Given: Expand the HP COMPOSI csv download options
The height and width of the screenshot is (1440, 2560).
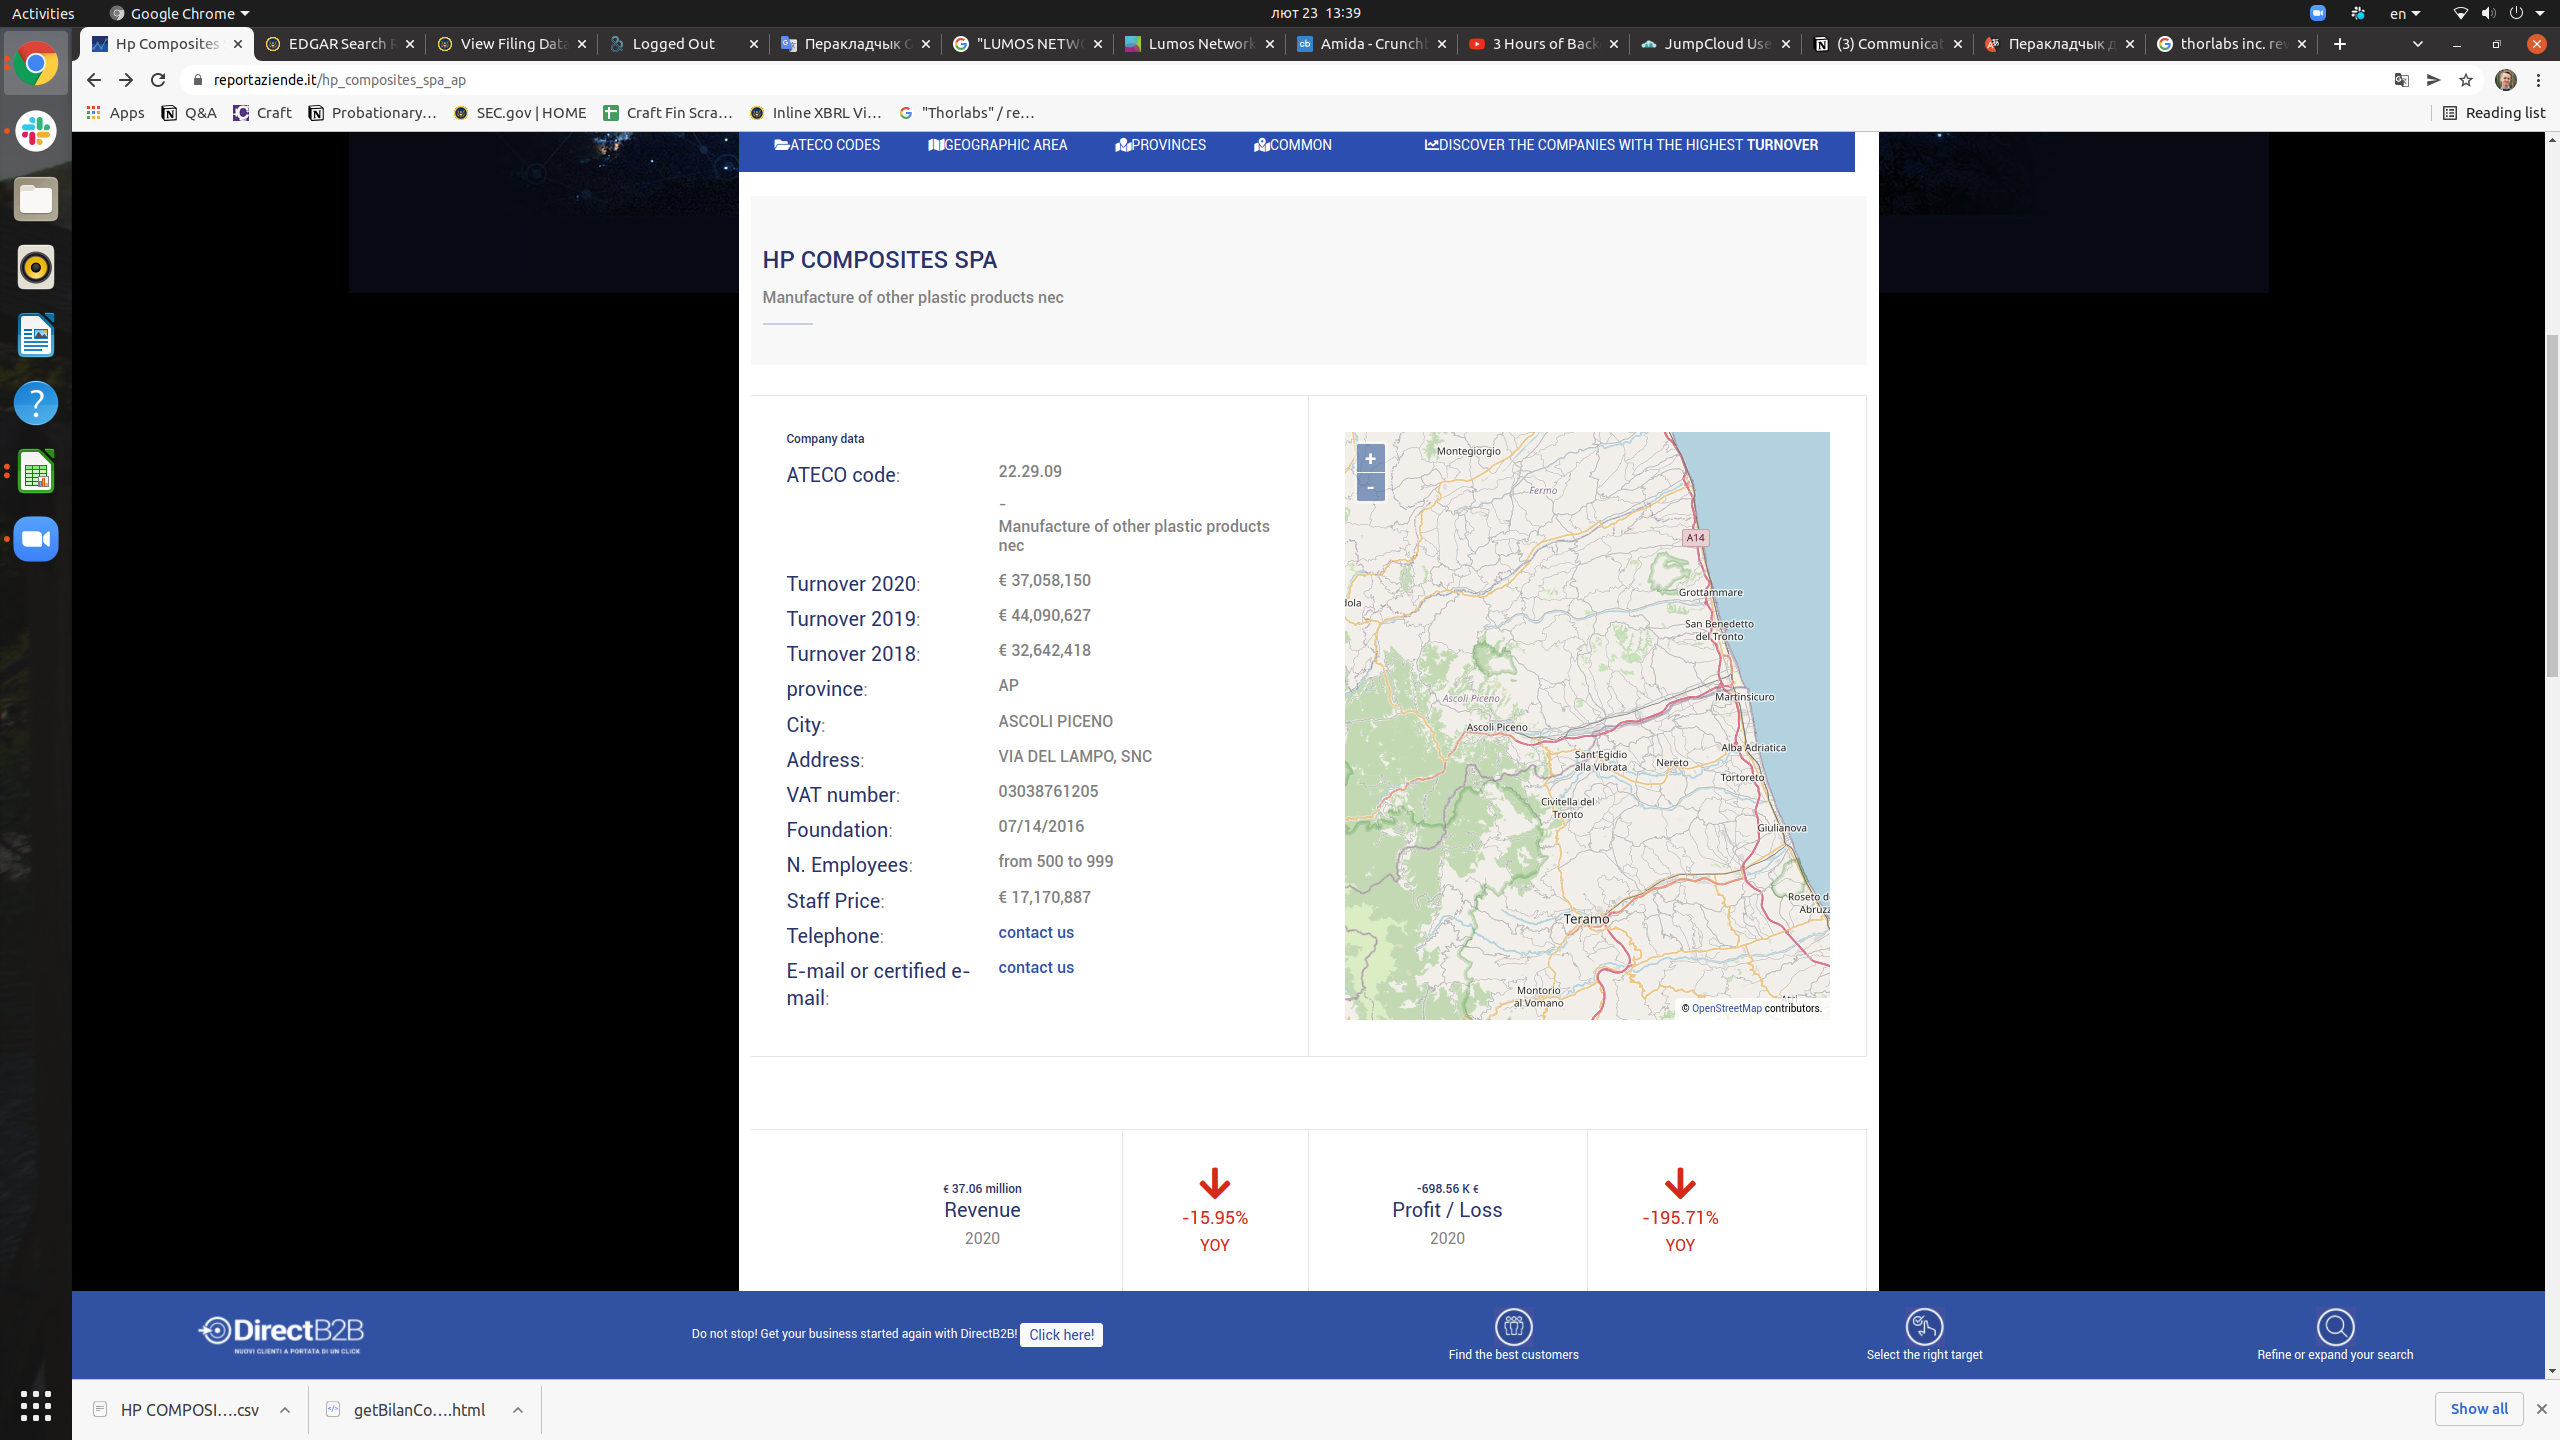Looking at the screenshot, I should tap(285, 1410).
